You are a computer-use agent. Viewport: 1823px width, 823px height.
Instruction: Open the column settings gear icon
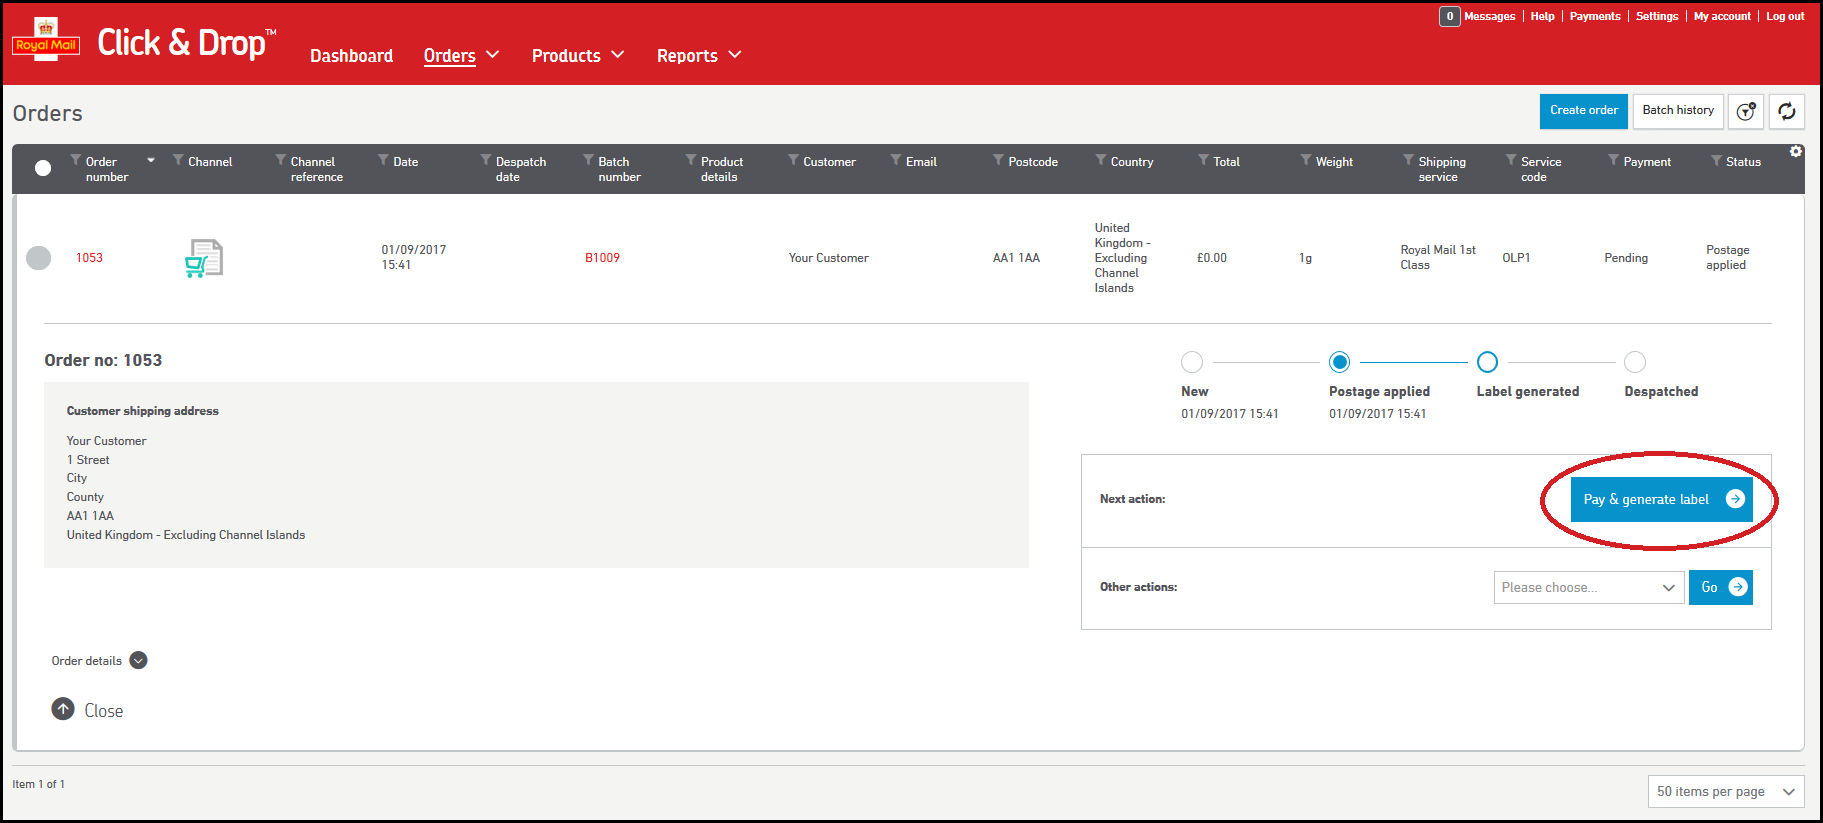1795,151
